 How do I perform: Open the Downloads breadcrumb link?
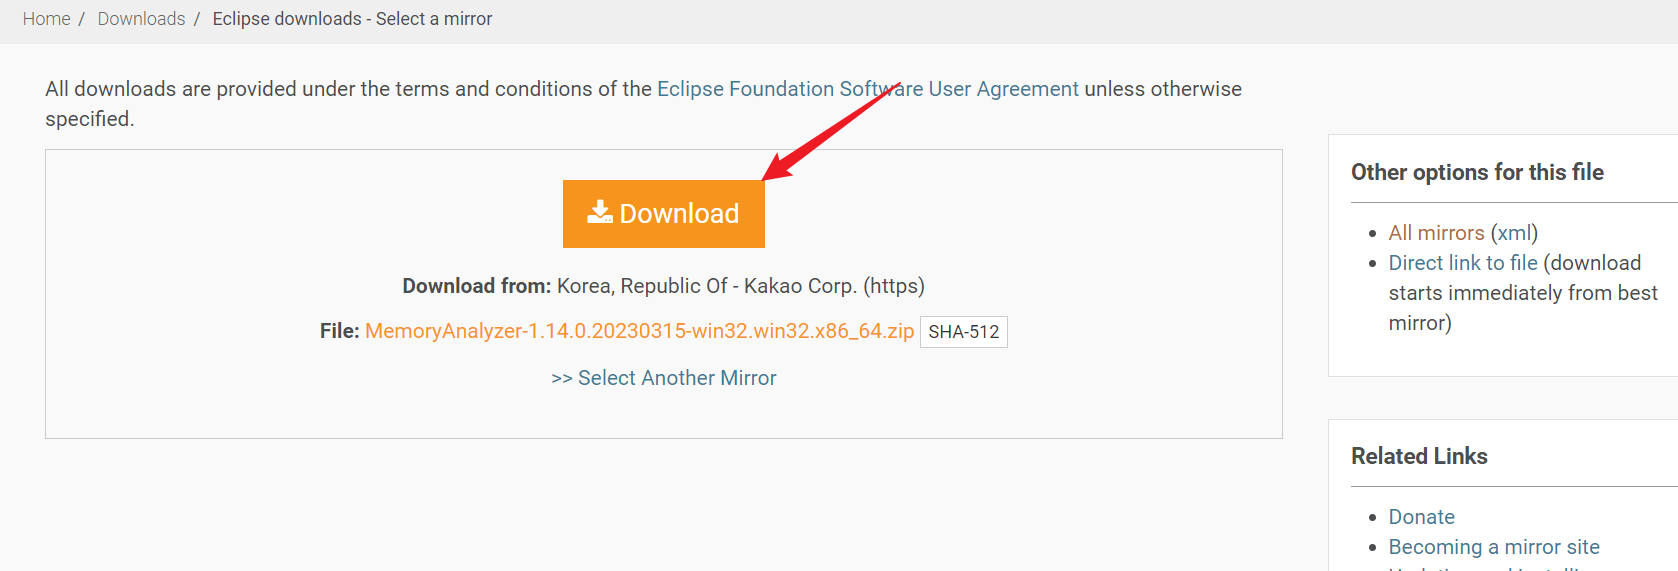click(141, 19)
